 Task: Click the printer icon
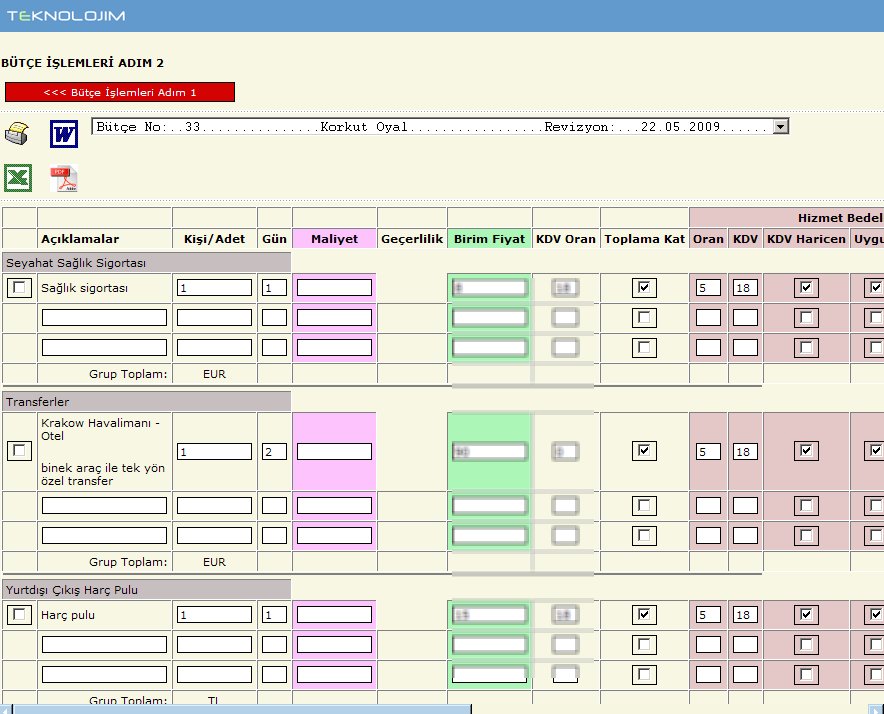tap(18, 134)
